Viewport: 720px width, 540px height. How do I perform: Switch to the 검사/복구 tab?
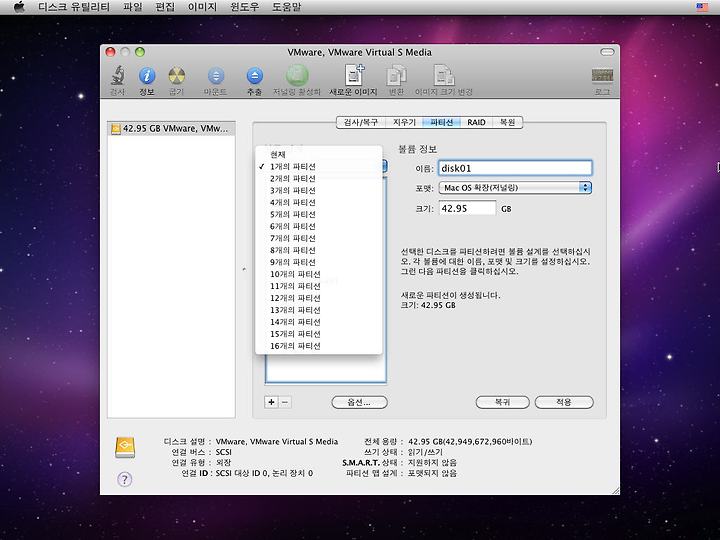tap(361, 122)
